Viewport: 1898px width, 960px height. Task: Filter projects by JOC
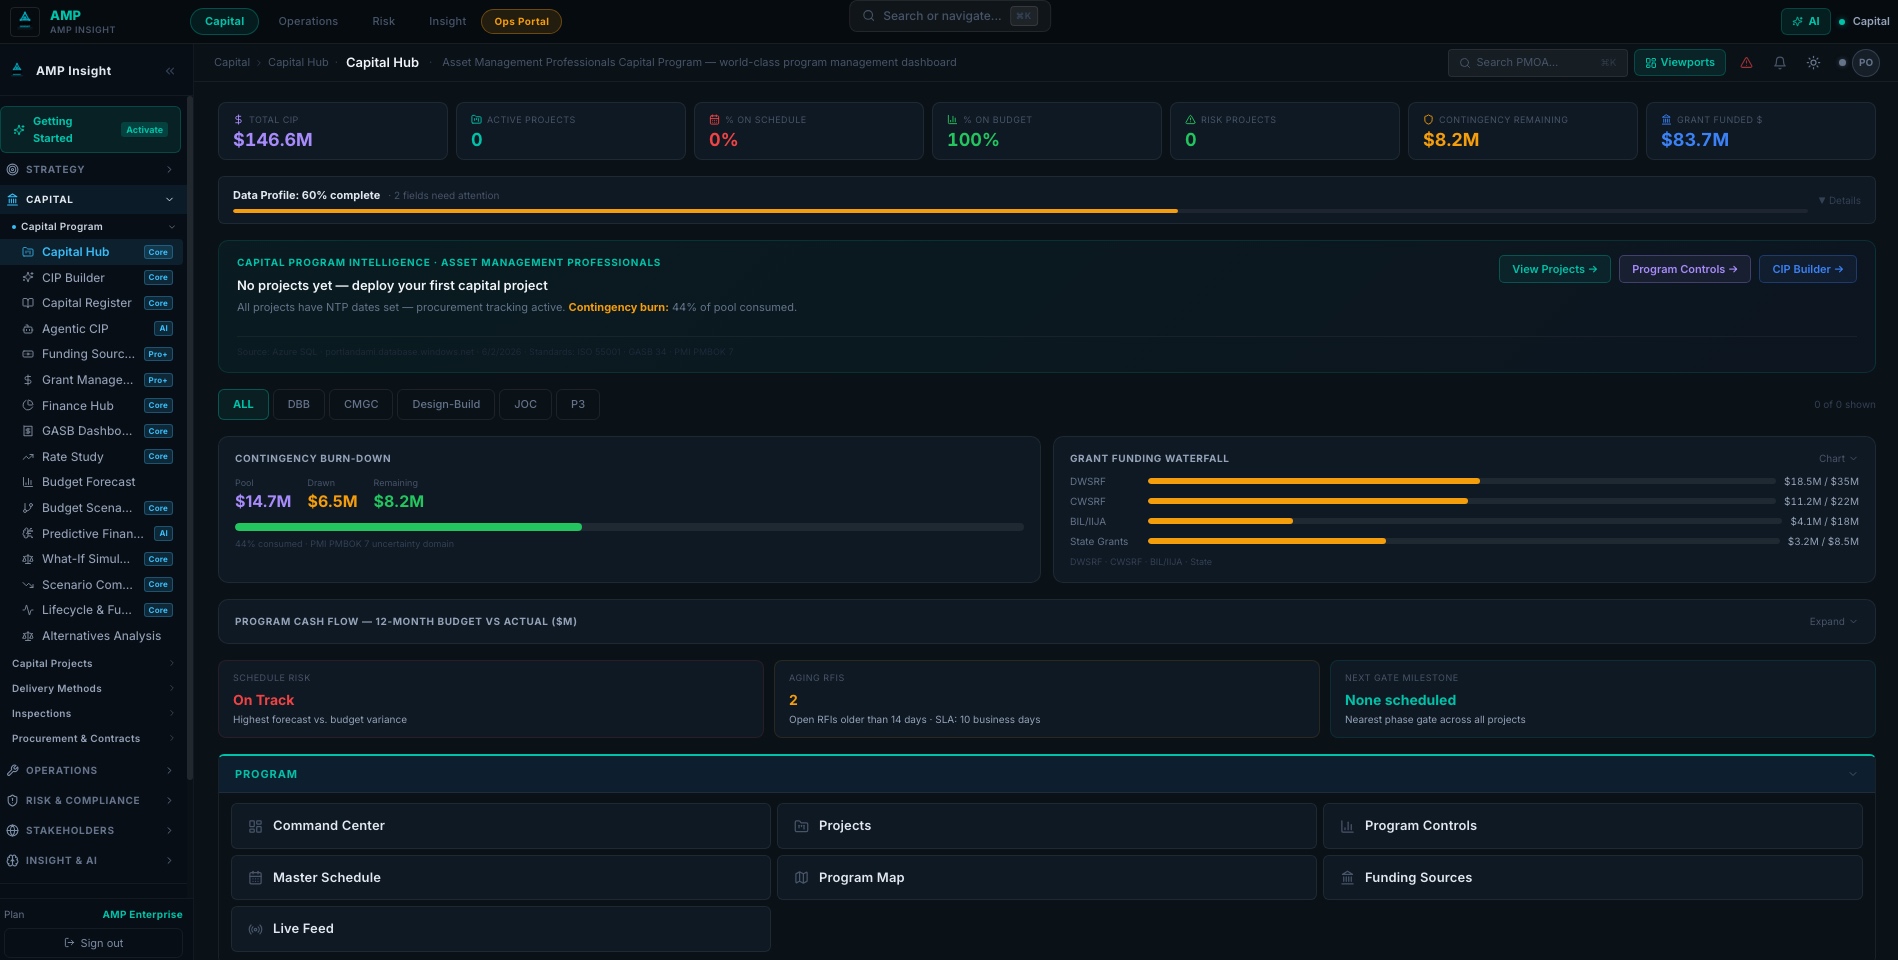coord(525,404)
